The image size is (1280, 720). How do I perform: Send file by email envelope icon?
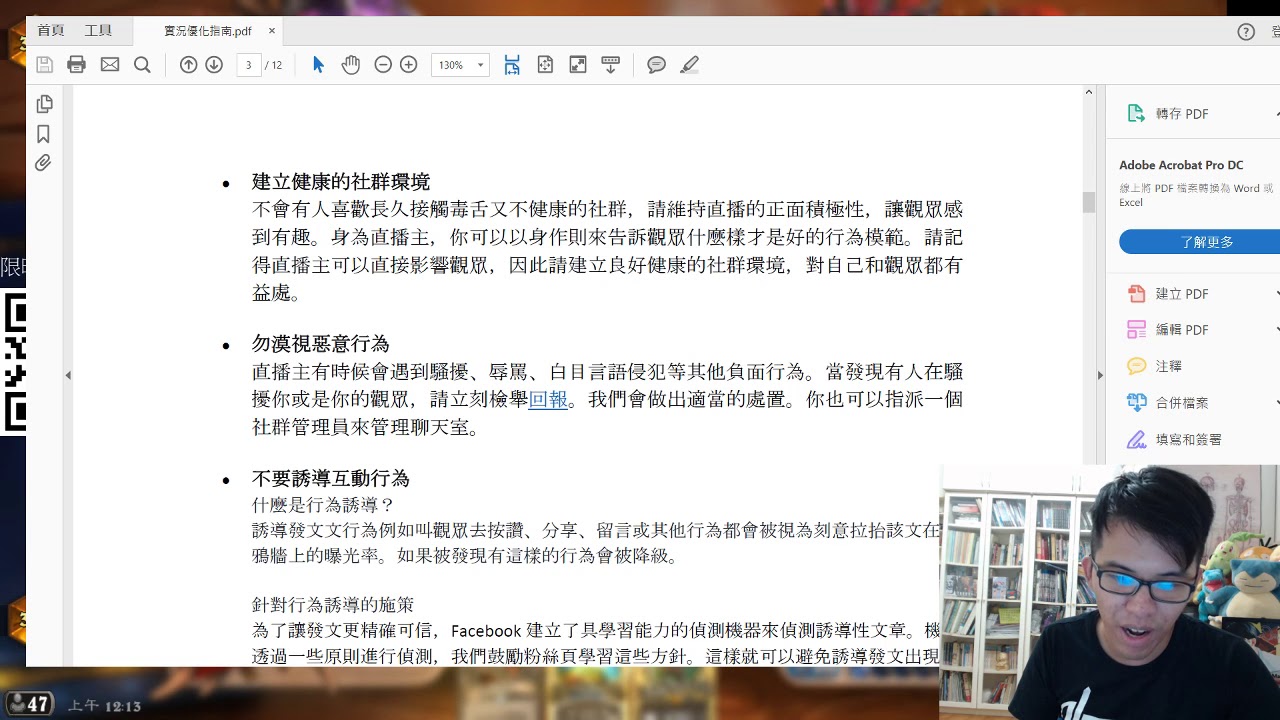tap(110, 65)
